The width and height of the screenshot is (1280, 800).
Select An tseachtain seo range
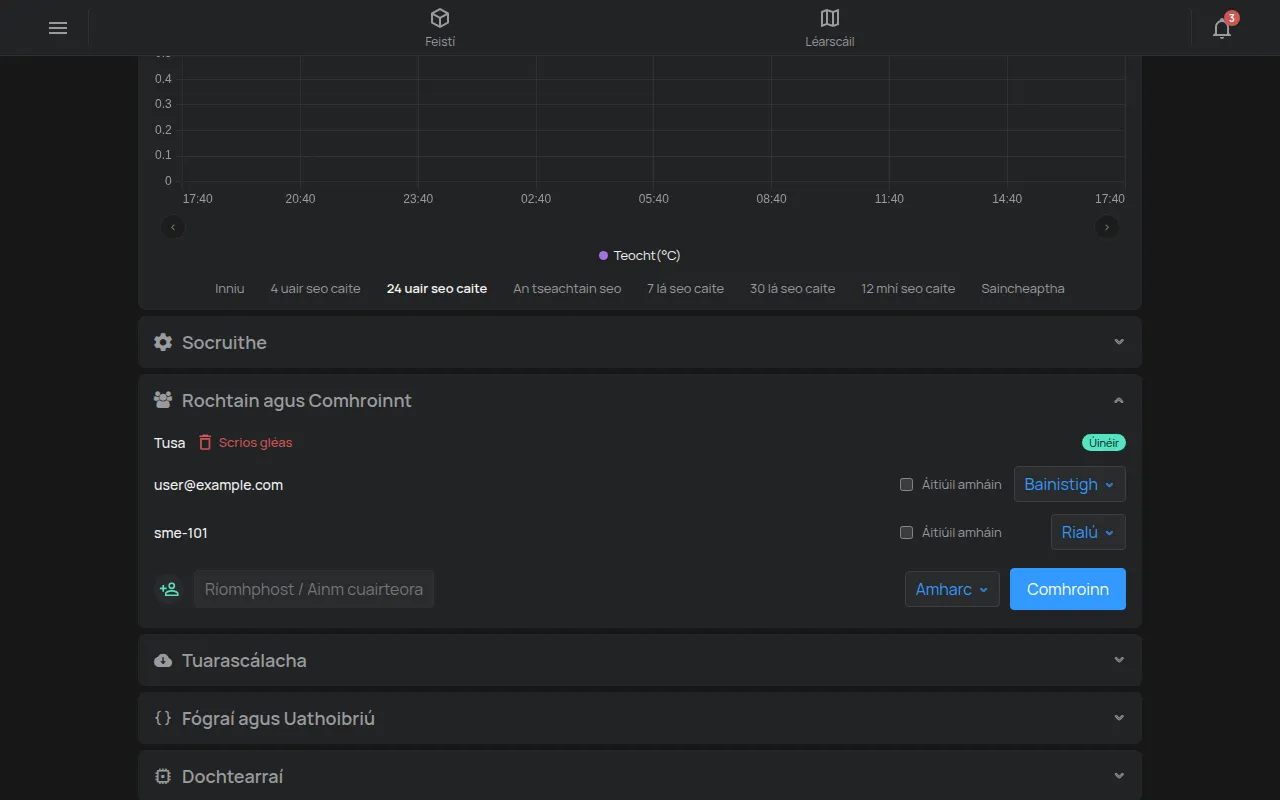click(567, 289)
